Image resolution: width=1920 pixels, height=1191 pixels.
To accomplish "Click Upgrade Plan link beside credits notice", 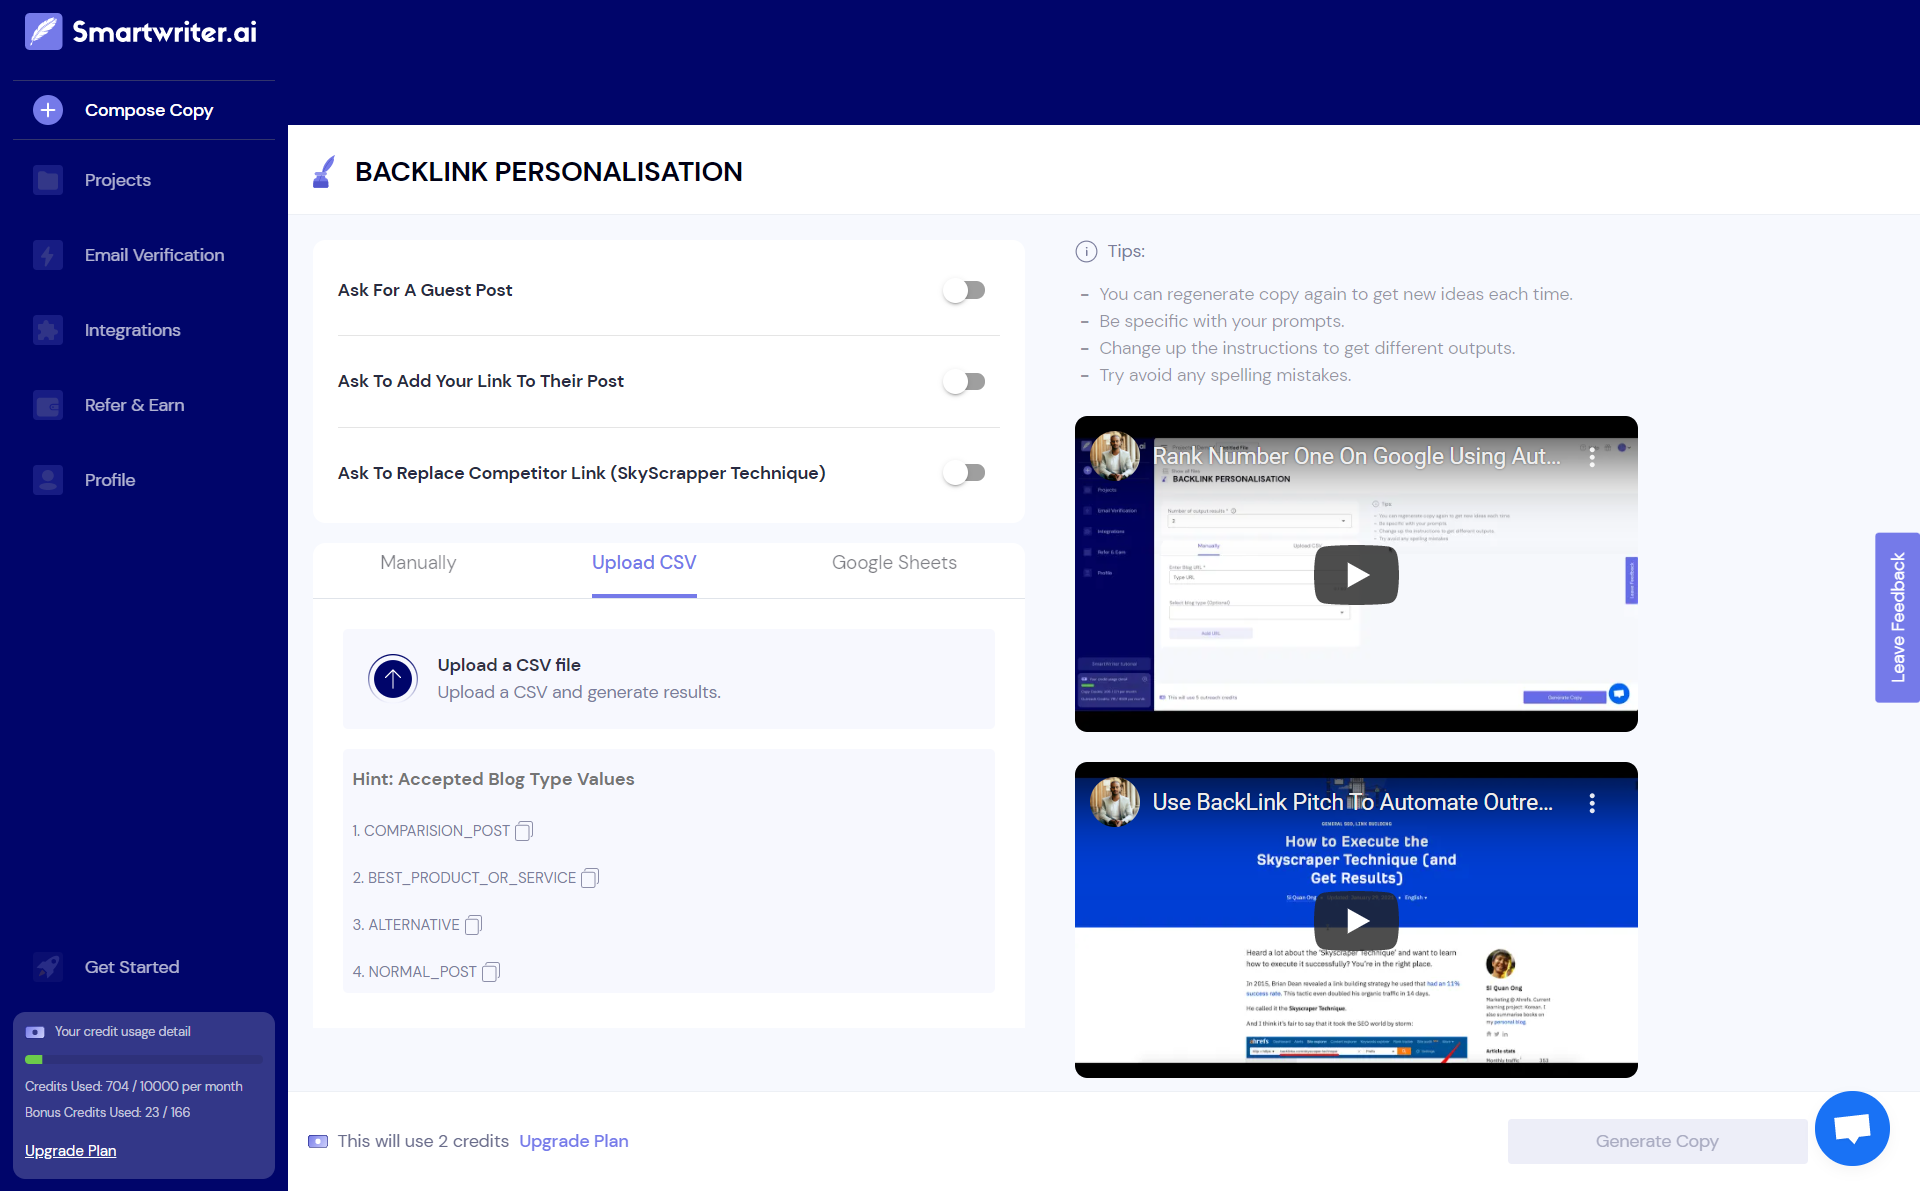I will coord(574,1141).
